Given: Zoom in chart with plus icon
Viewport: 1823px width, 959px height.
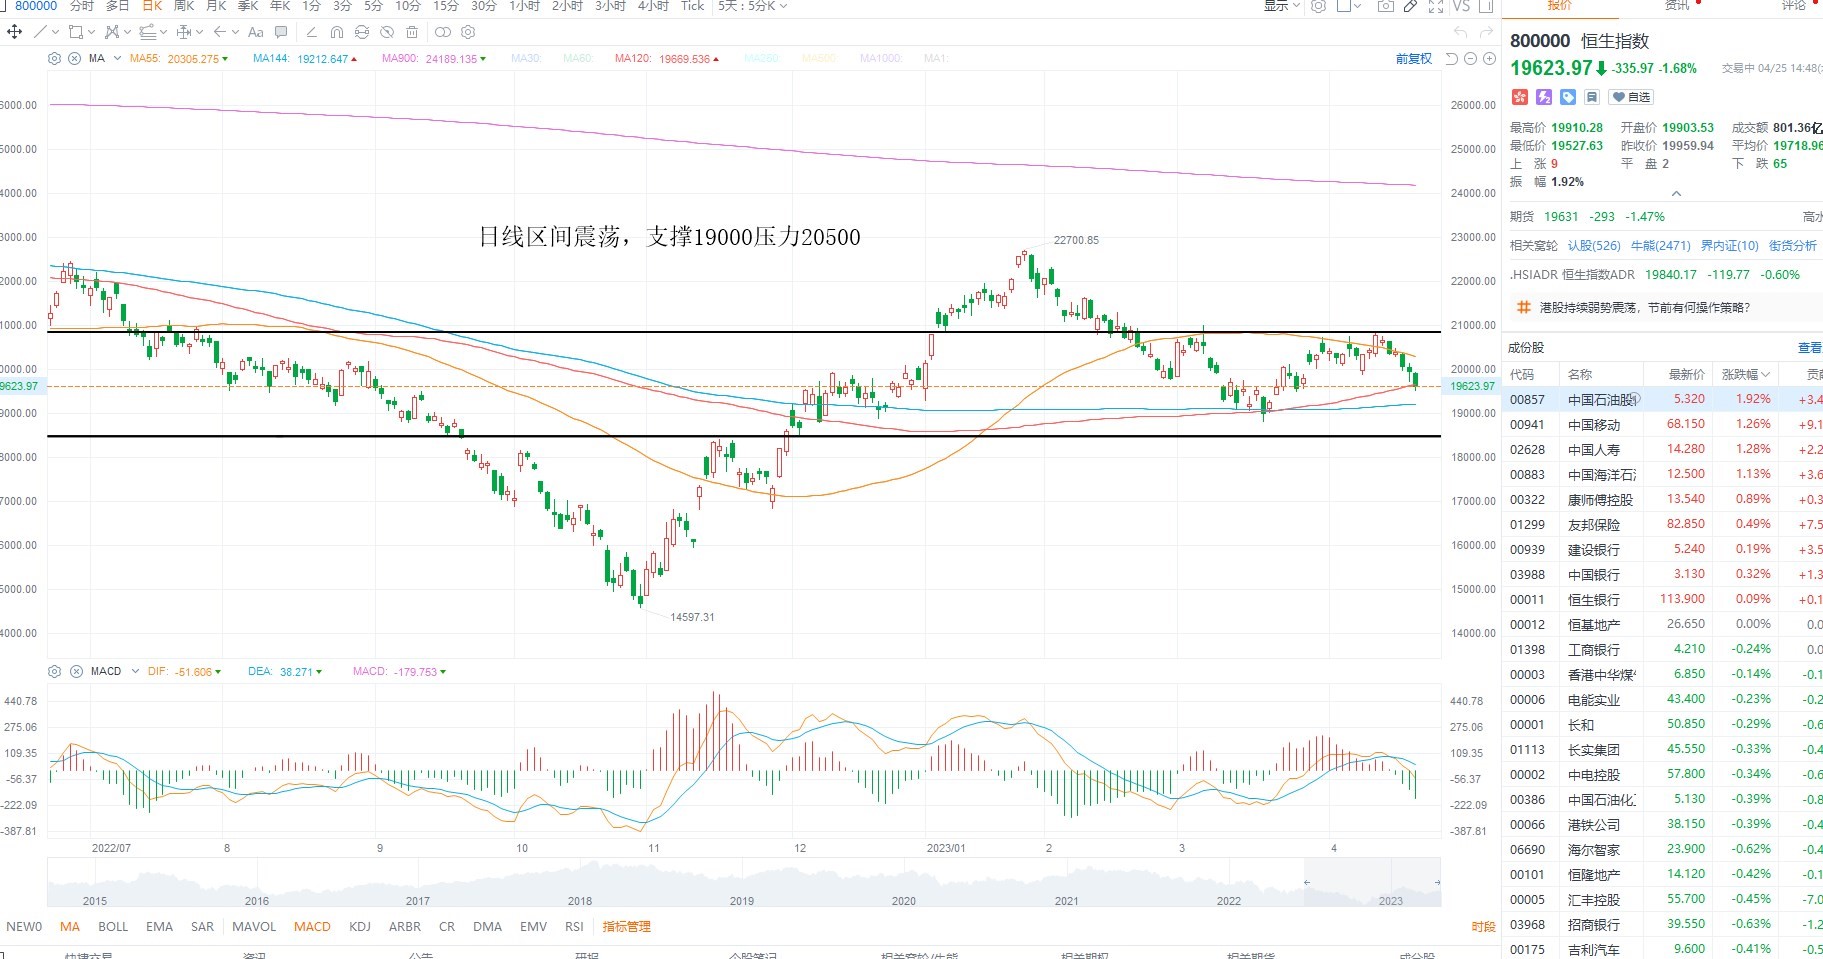Looking at the screenshot, I should (x=1489, y=59).
